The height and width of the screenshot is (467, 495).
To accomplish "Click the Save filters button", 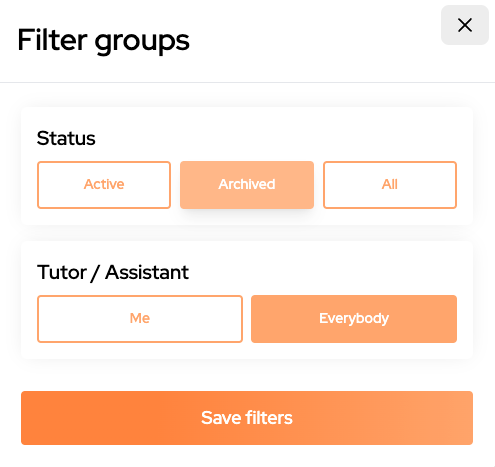I will coord(247,418).
